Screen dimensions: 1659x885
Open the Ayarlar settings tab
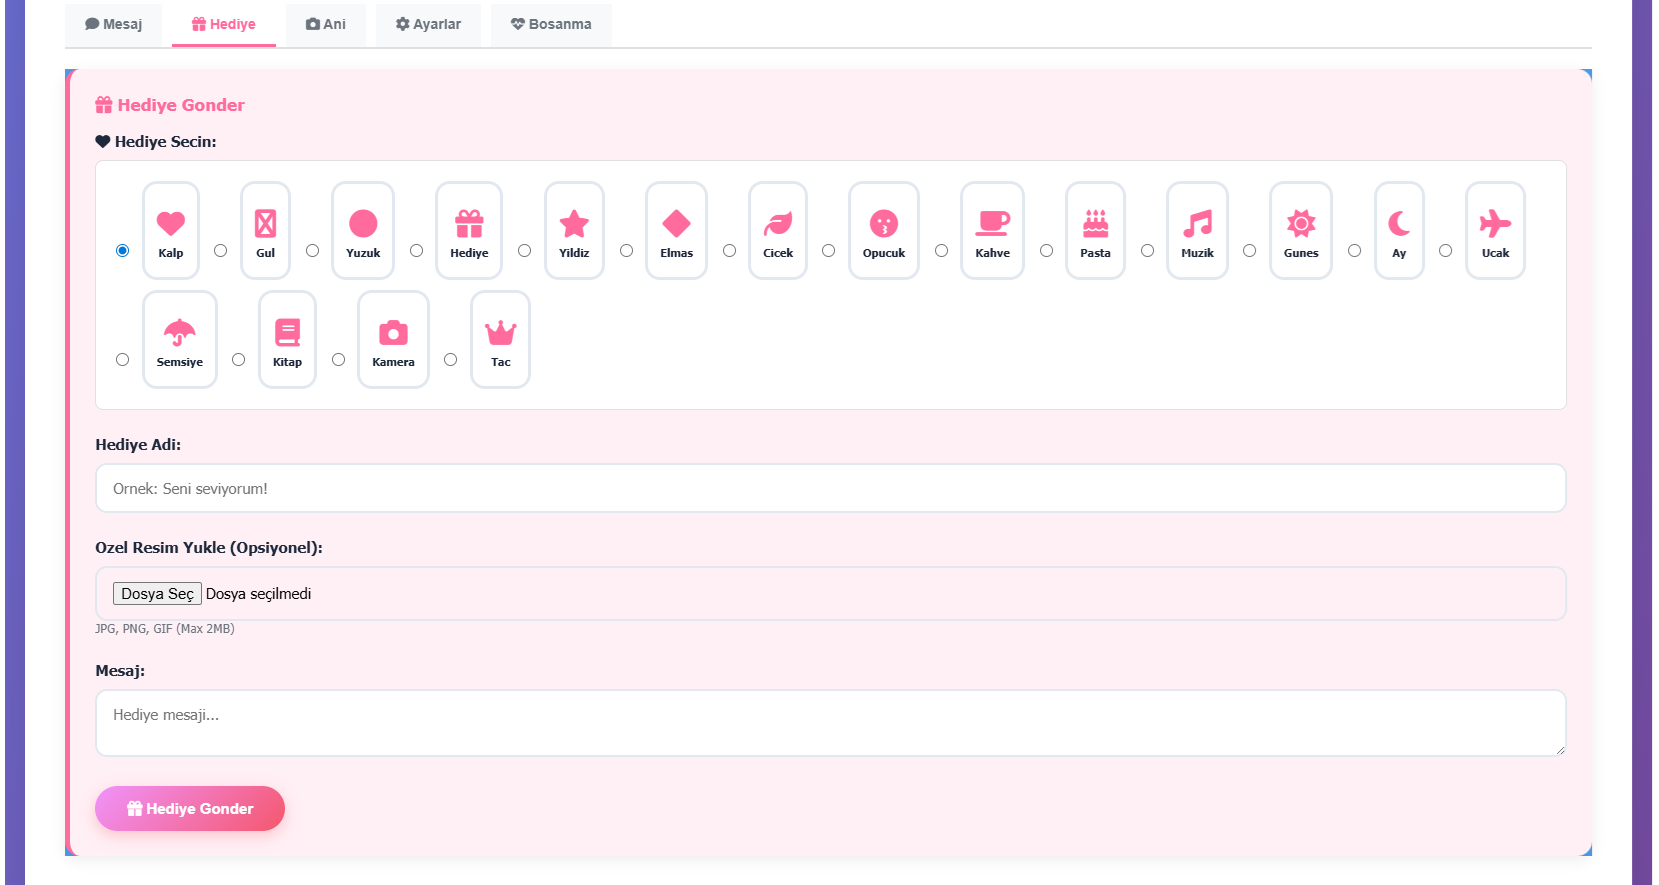(x=428, y=24)
